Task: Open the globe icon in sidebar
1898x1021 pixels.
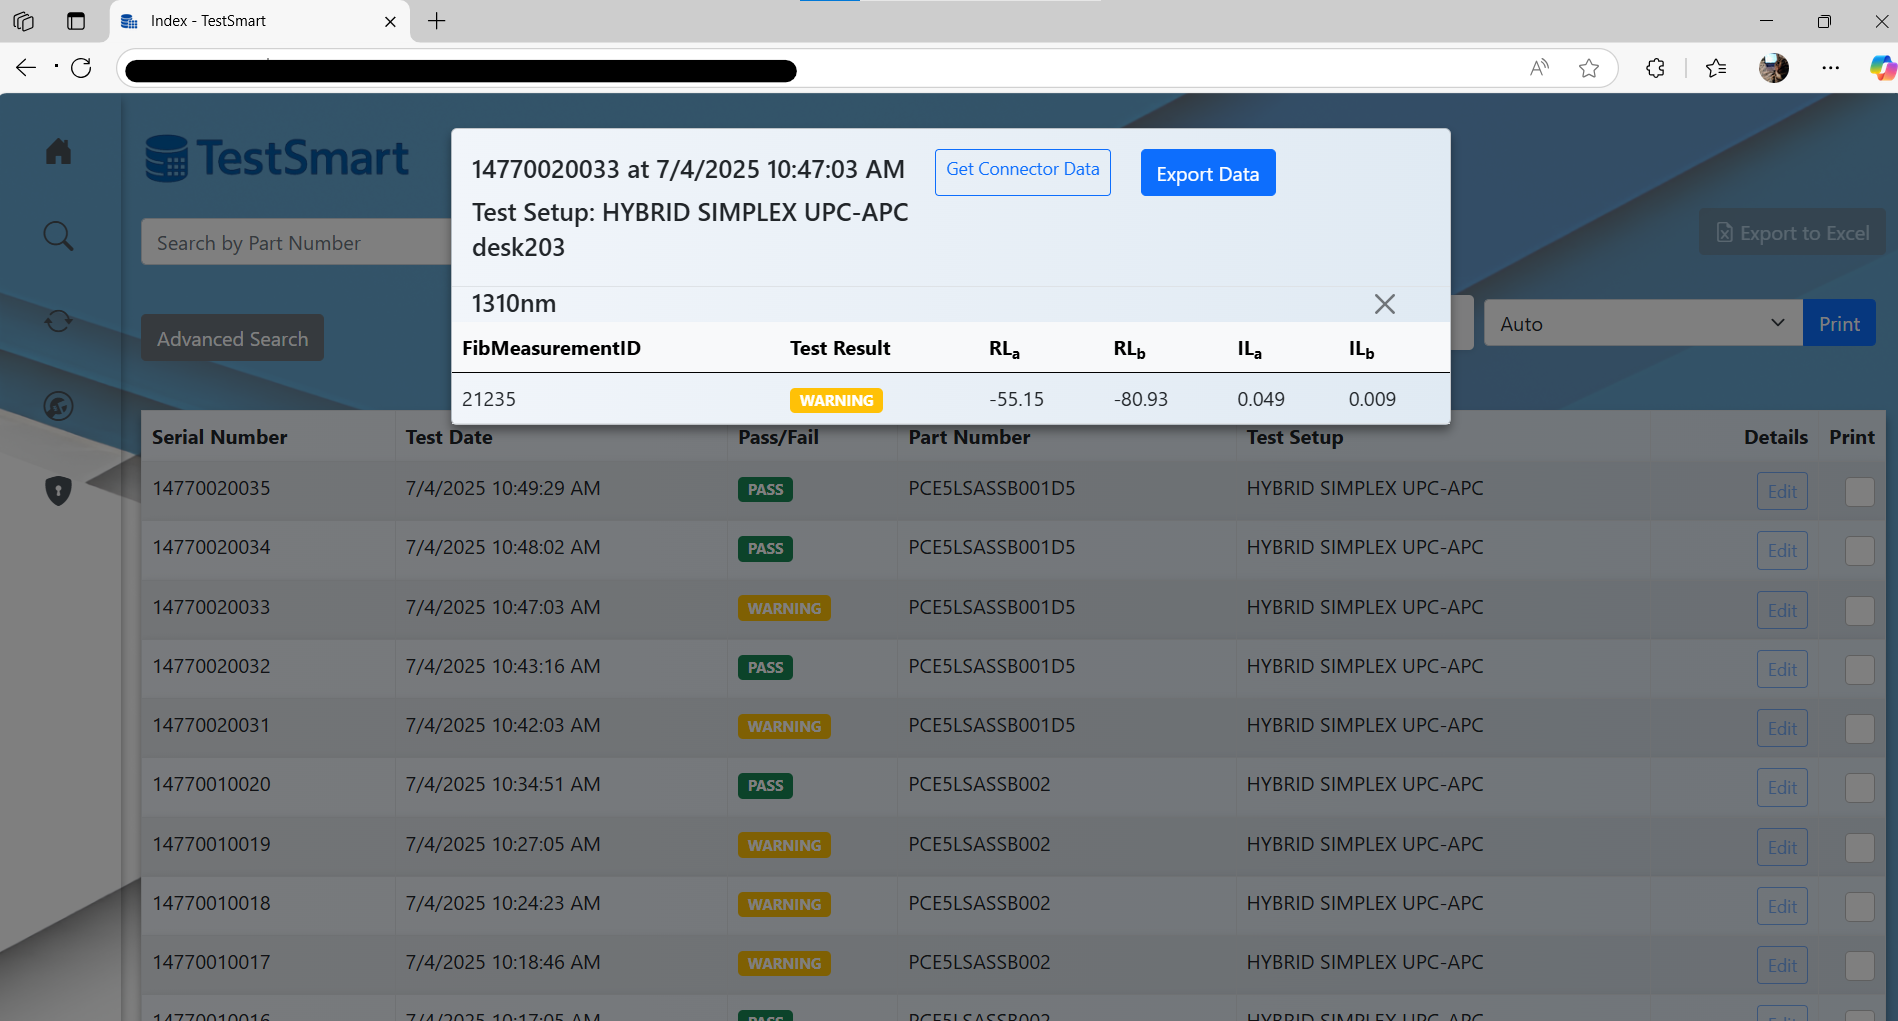Action: [x=58, y=406]
